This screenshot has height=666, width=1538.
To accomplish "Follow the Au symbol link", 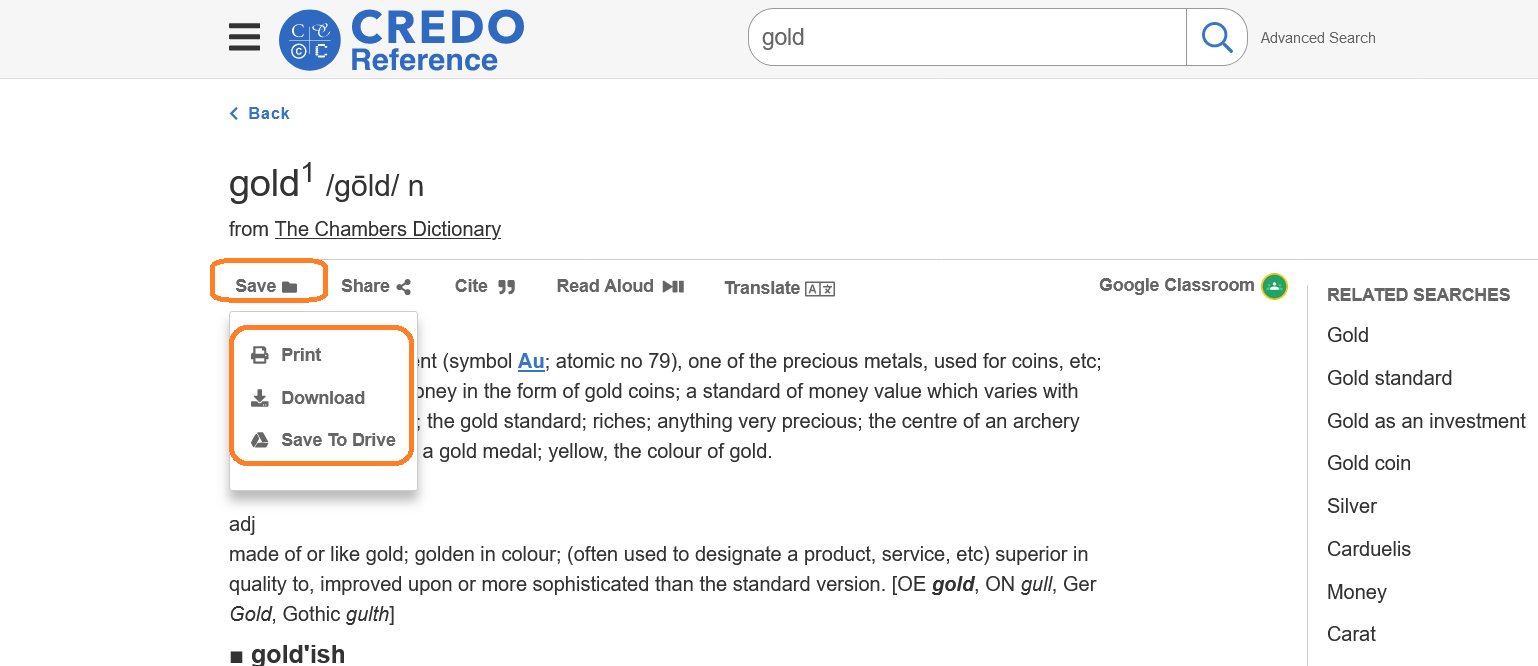I will click(x=531, y=361).
